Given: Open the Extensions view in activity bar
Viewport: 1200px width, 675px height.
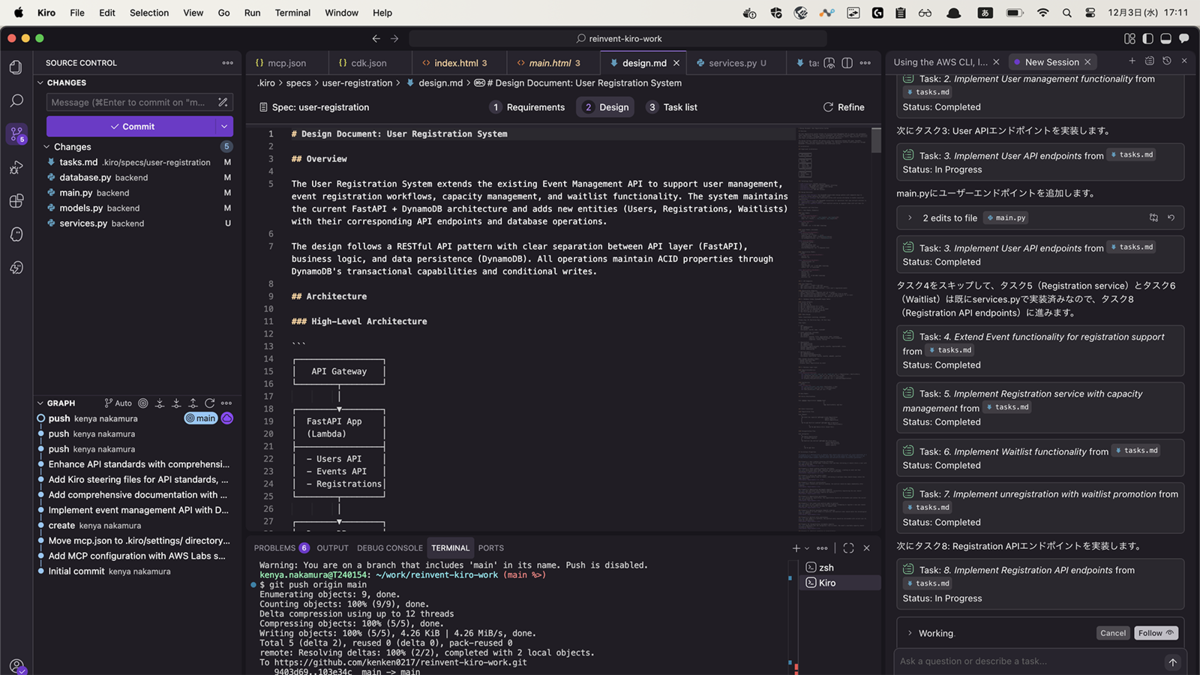Looking at the screenshot, I should (x=16, y=201).
